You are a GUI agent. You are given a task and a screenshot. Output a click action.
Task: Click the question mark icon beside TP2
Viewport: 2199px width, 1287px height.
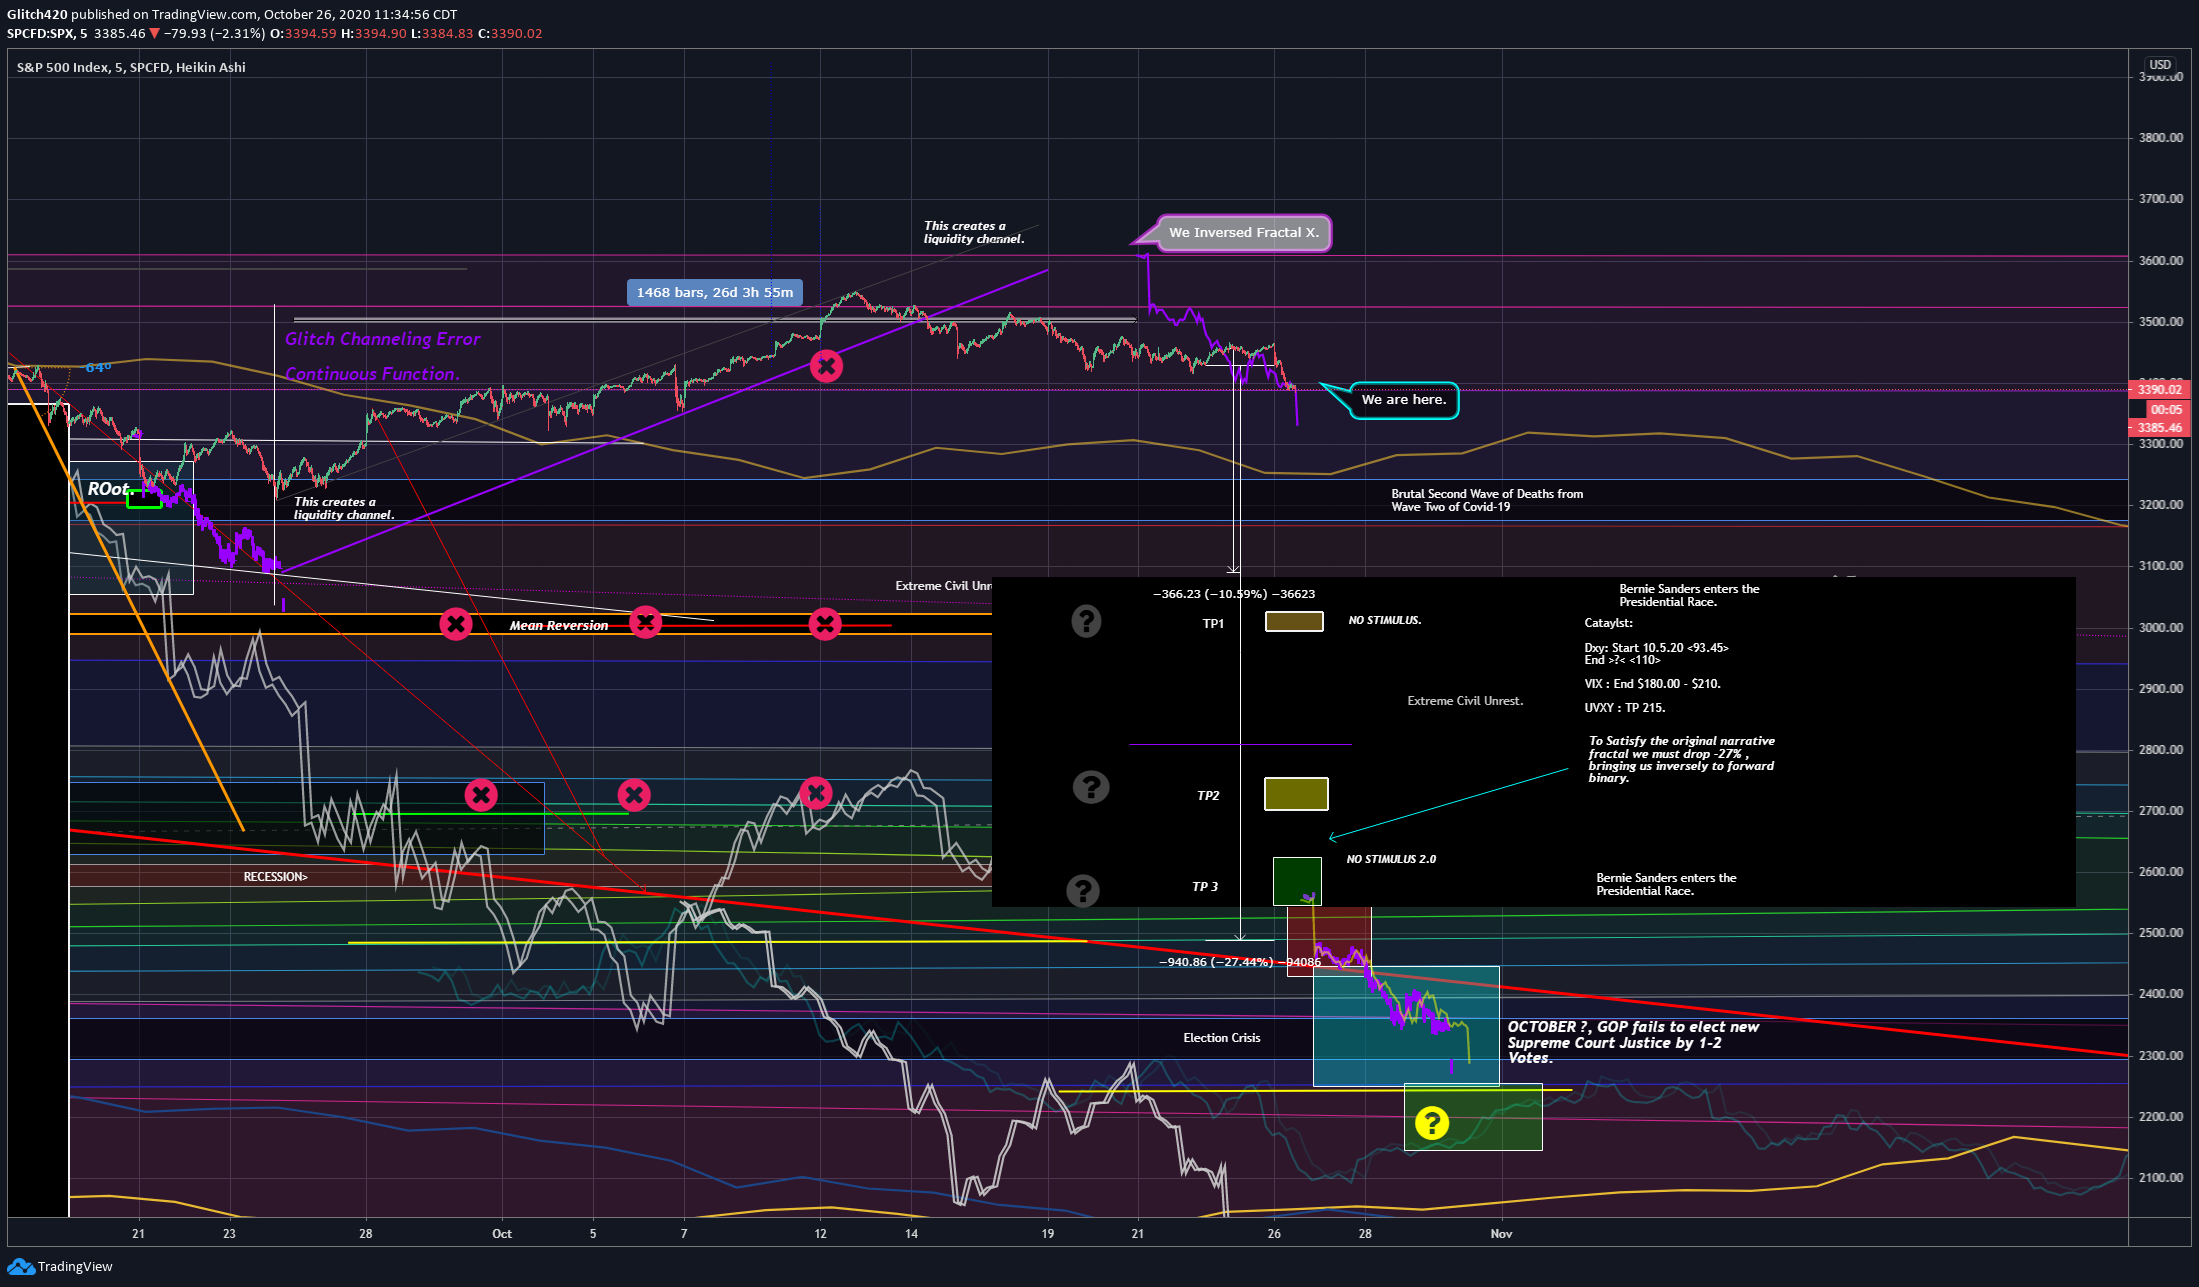(x=1090, y=787)
